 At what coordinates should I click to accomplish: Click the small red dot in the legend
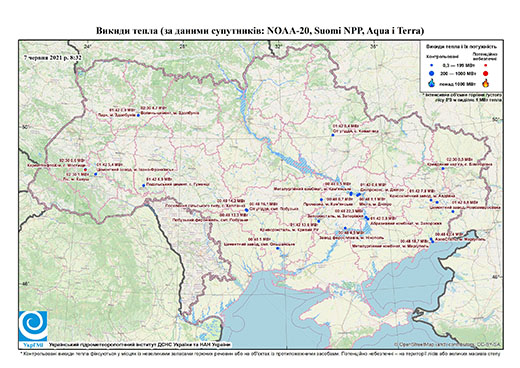(x=485, y=66)
